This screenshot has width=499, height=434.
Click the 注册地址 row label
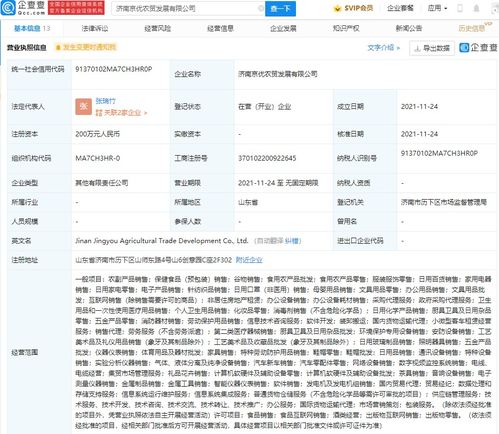coord(25,260)
